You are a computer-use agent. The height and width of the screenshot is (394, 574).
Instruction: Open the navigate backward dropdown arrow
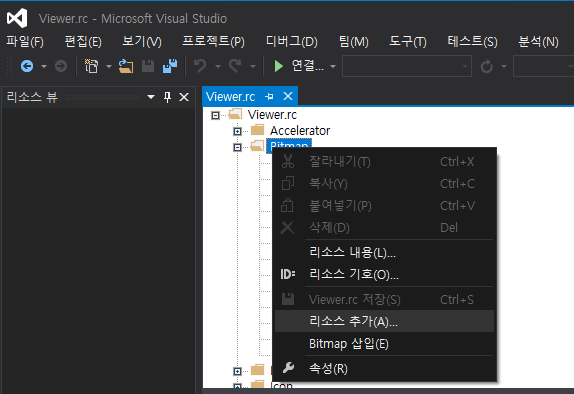coord(44,67)
